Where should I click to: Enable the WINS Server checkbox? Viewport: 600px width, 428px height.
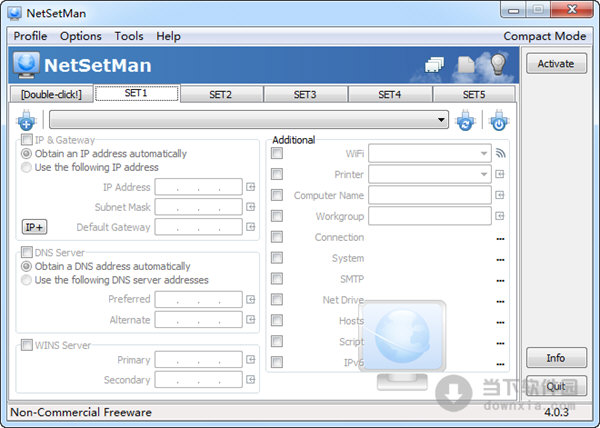pos(27,345)
